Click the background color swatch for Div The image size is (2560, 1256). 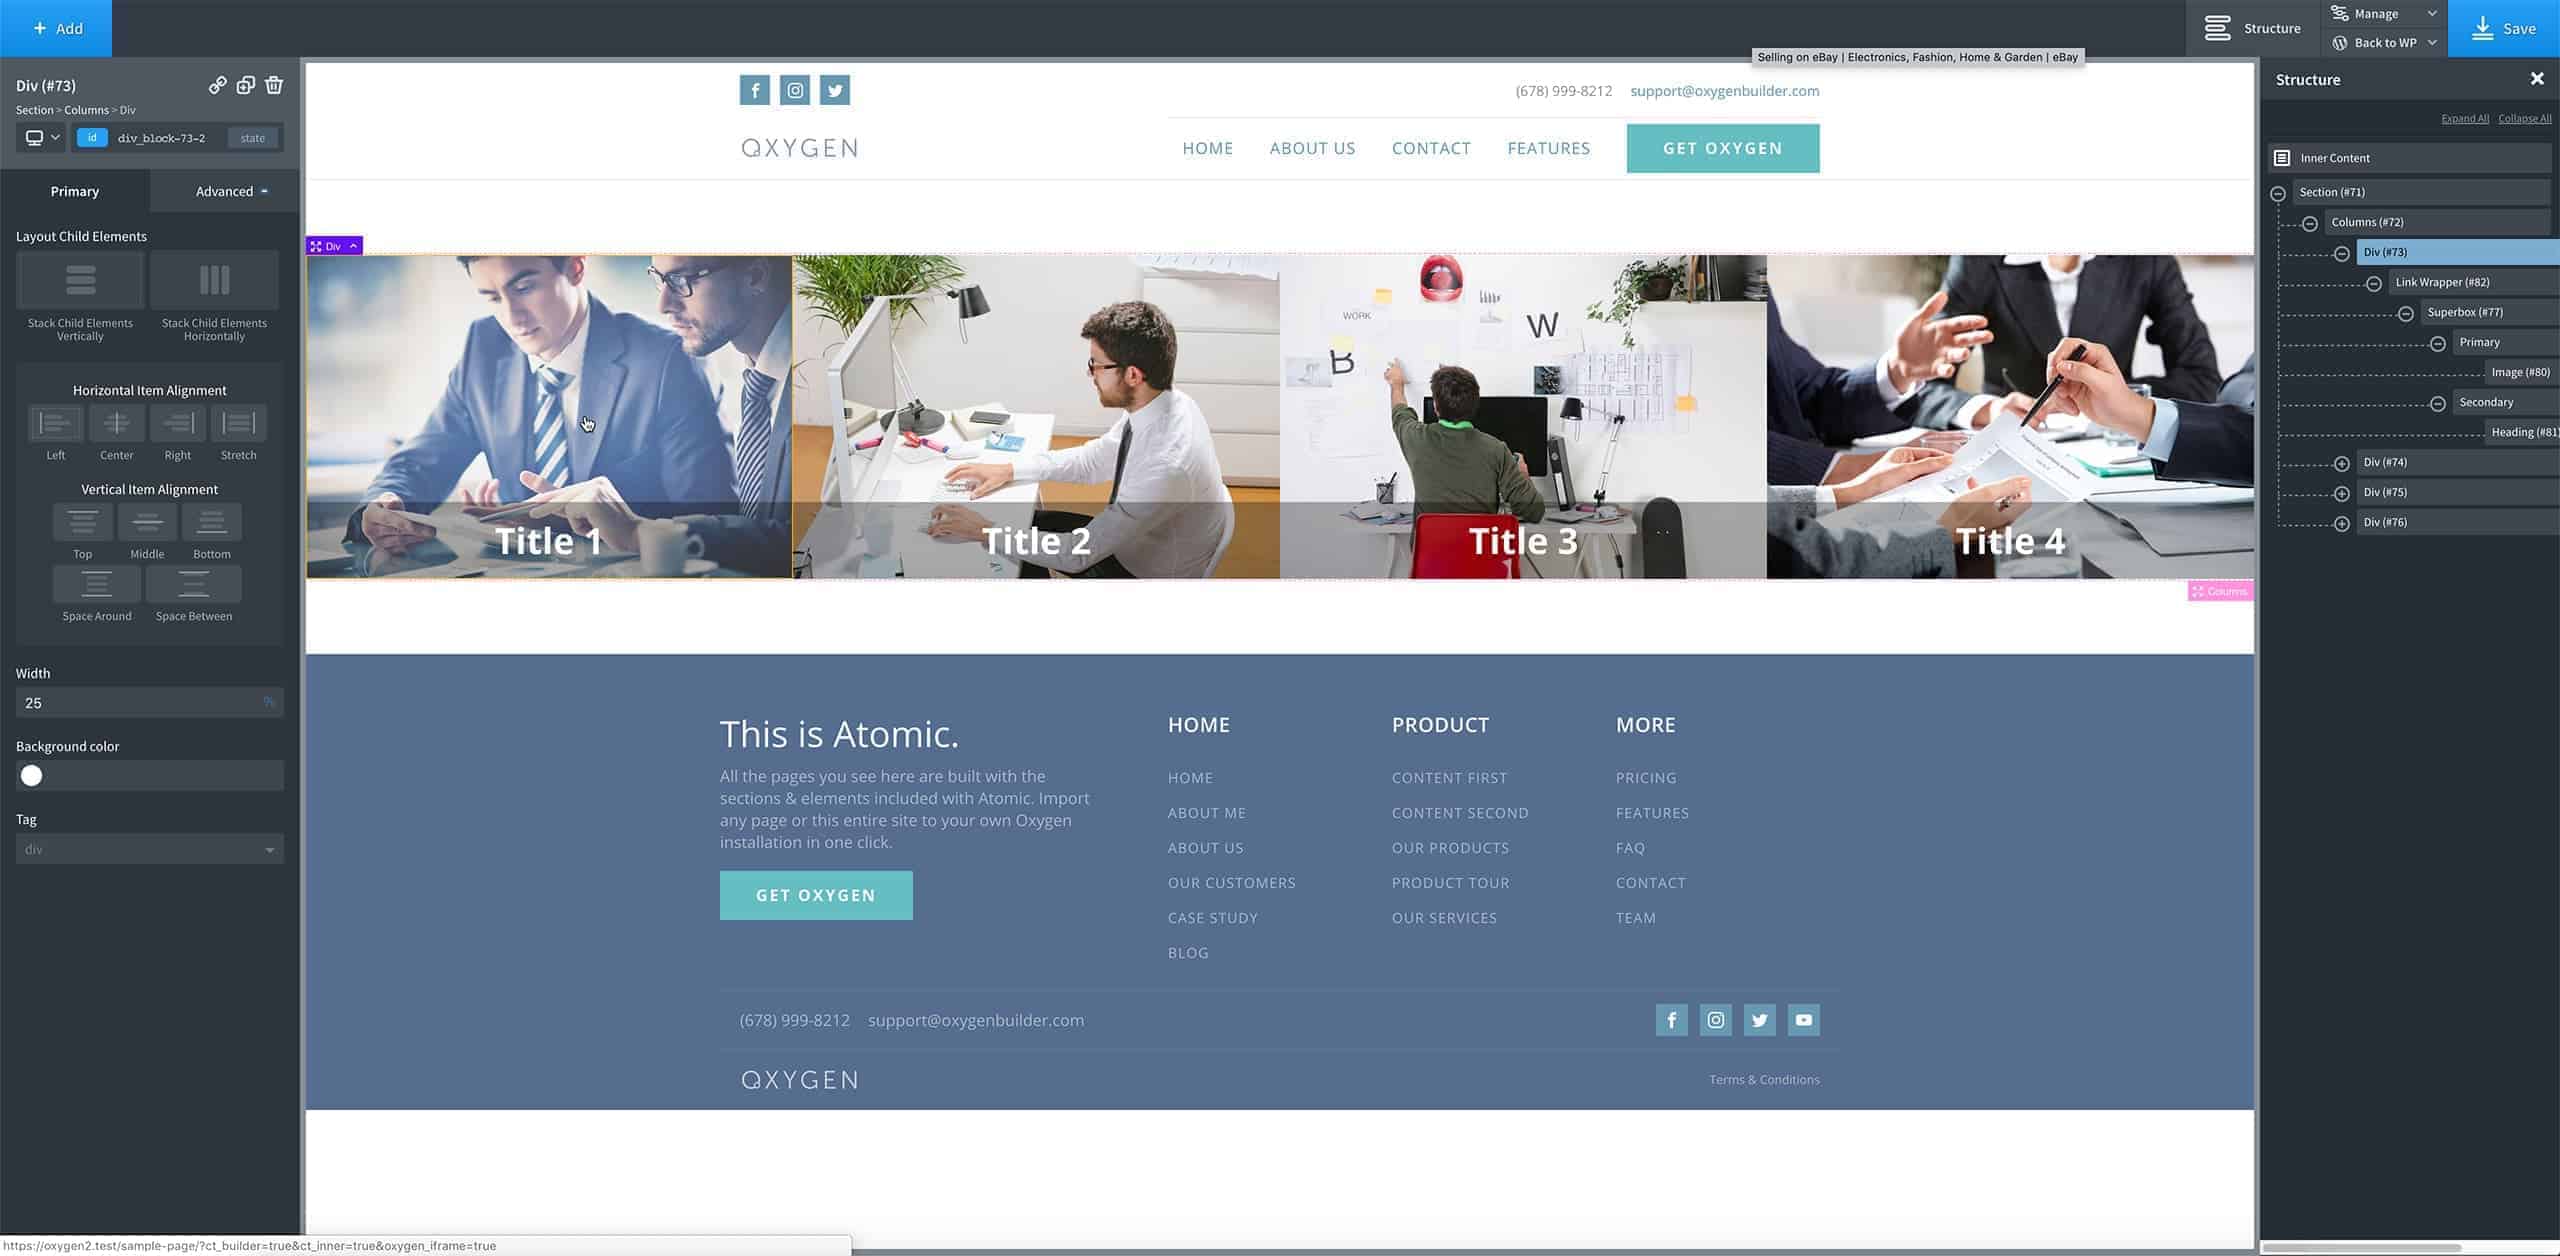[31, 774]
